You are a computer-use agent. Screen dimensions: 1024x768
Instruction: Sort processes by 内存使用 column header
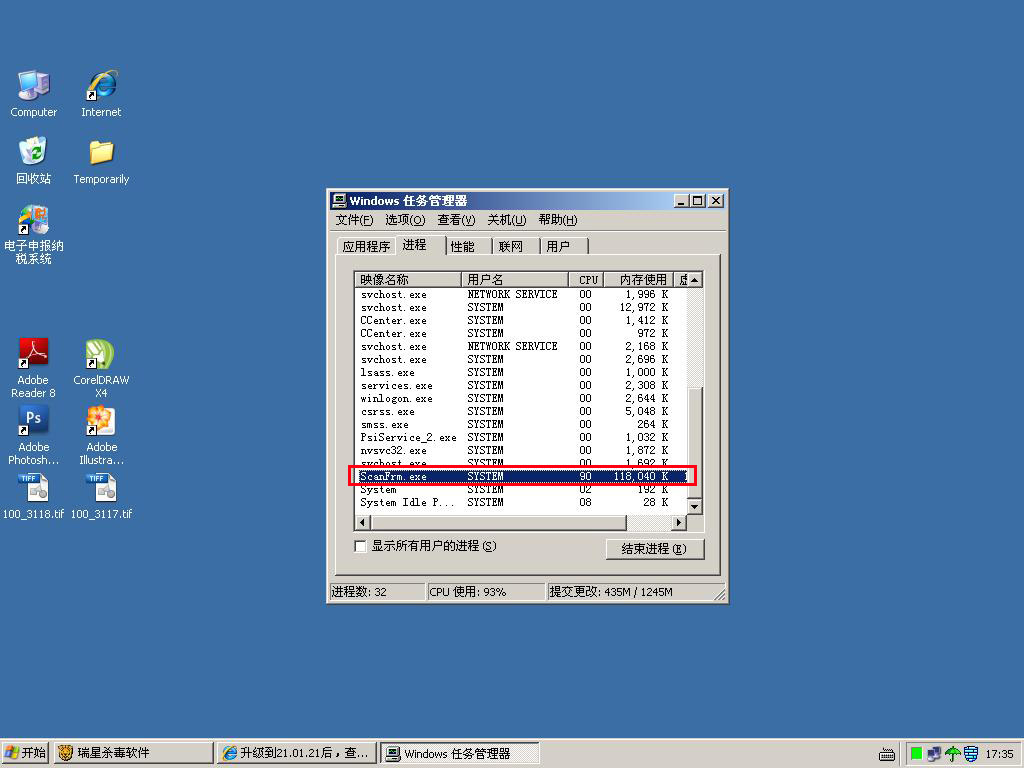[642, 280]
